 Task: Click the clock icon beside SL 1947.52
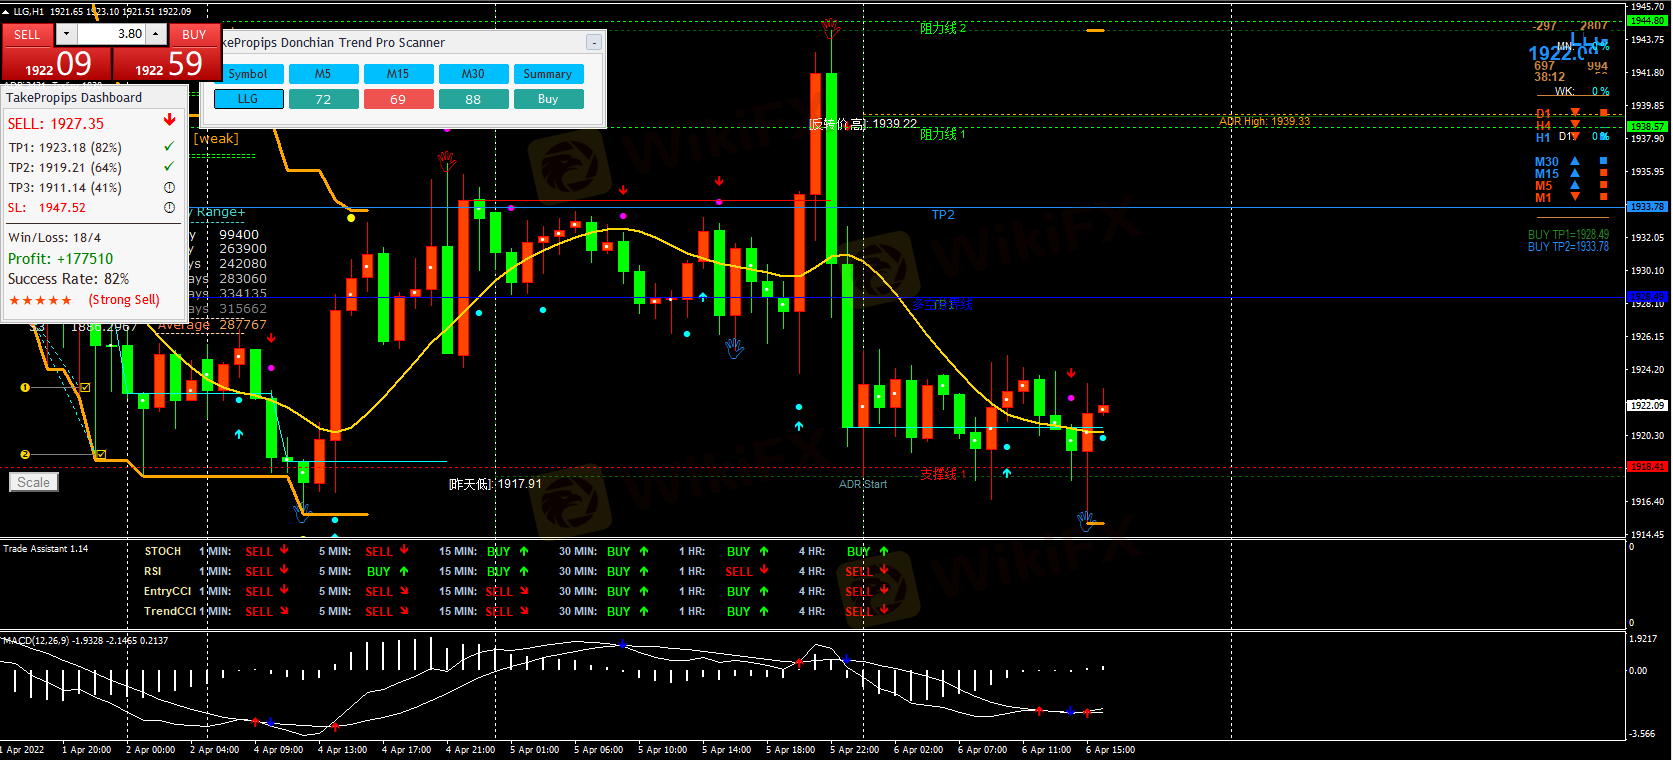(169, 207)
